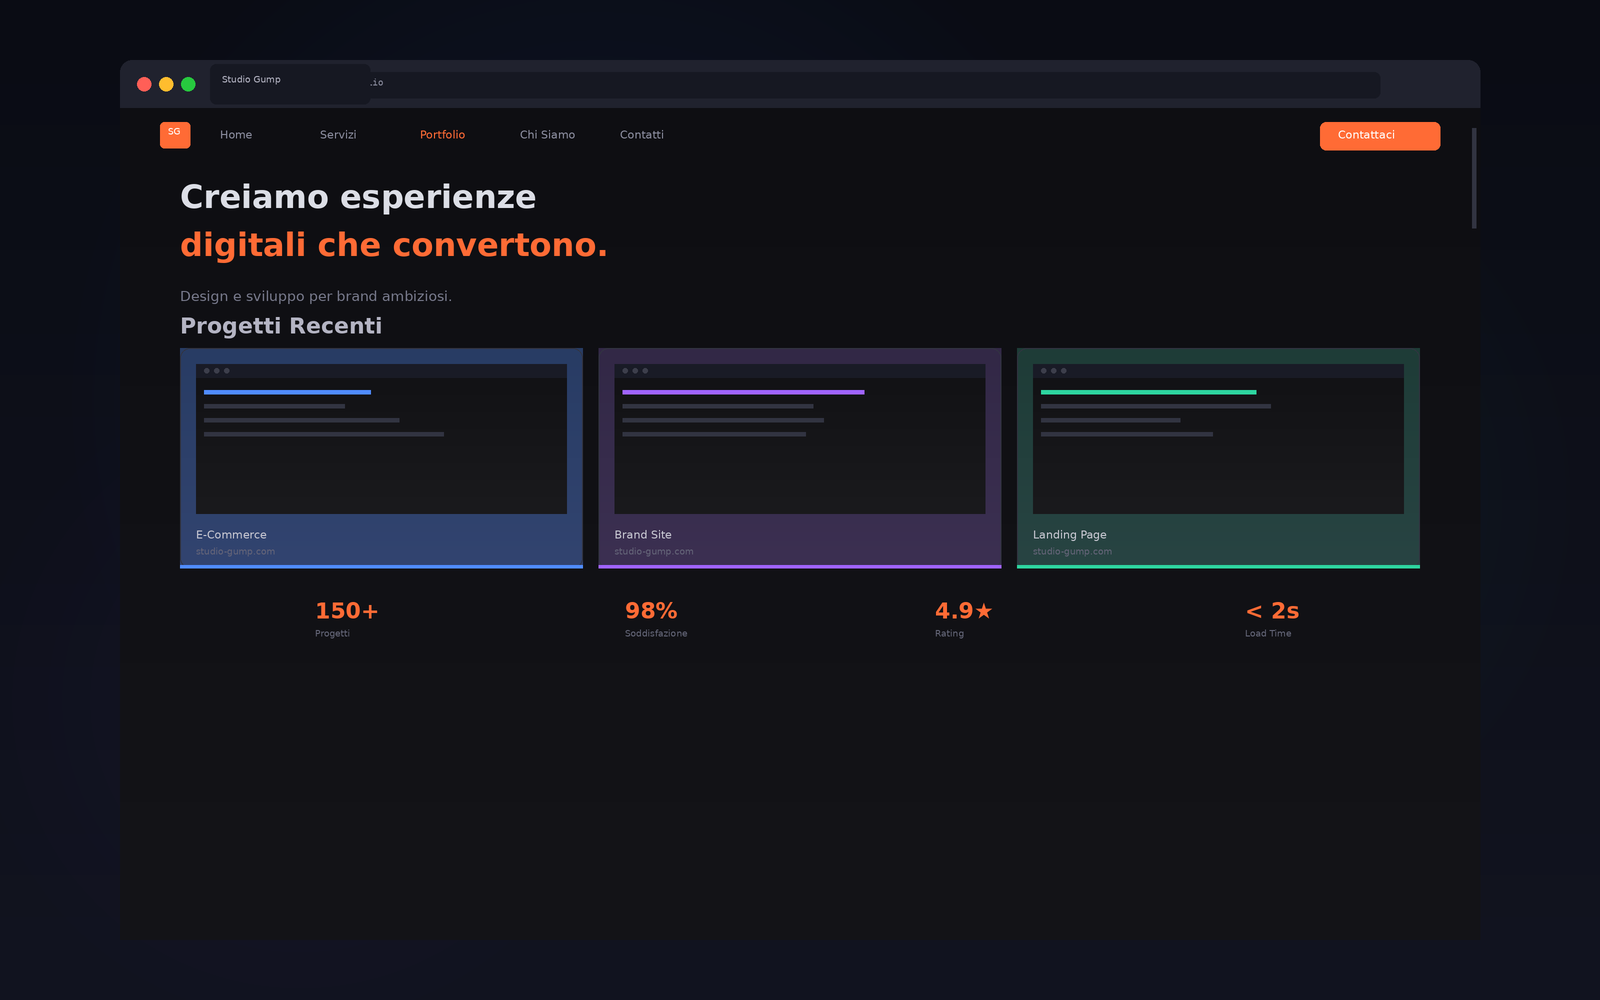Click the Contattaci button

(1380, 136)
